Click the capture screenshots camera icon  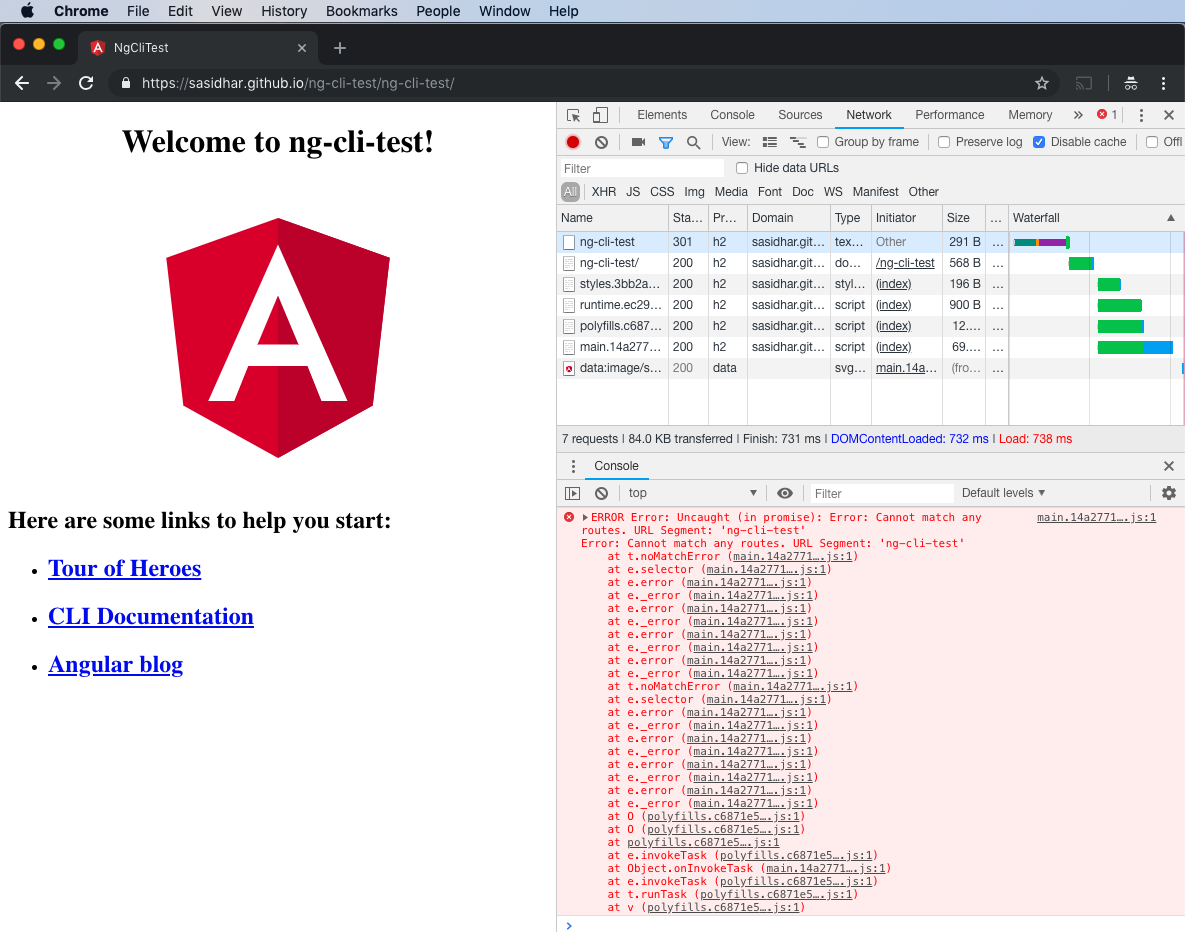tap(639, 142)
